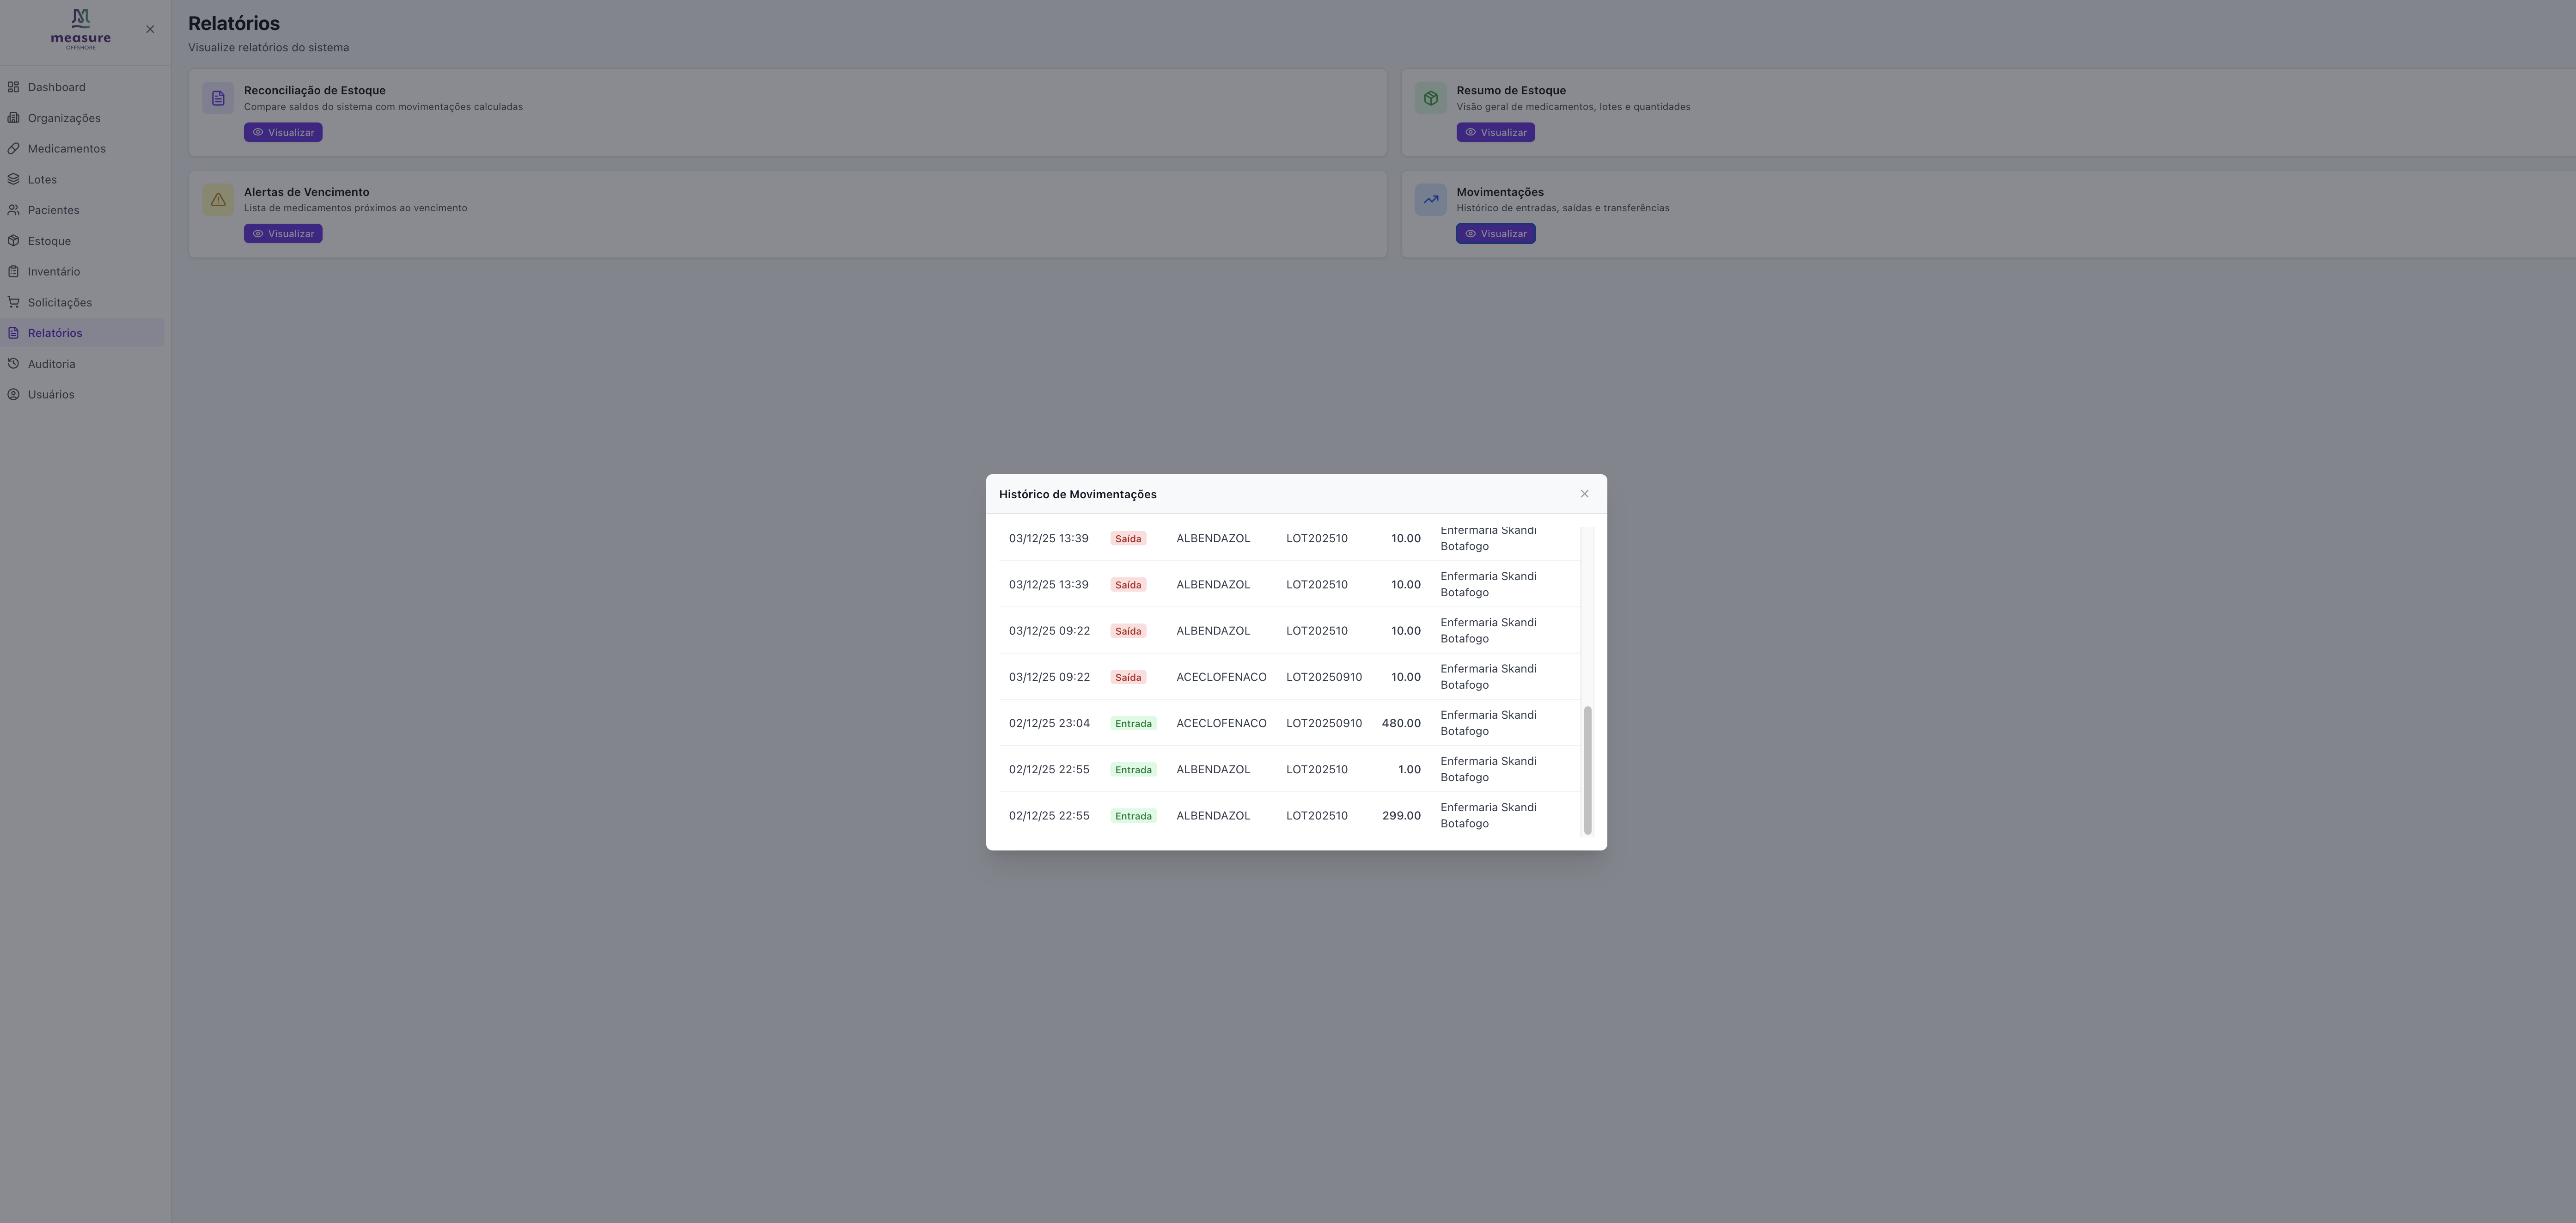Click the Alertas de Vencimento warning icon

click(218, 199)
